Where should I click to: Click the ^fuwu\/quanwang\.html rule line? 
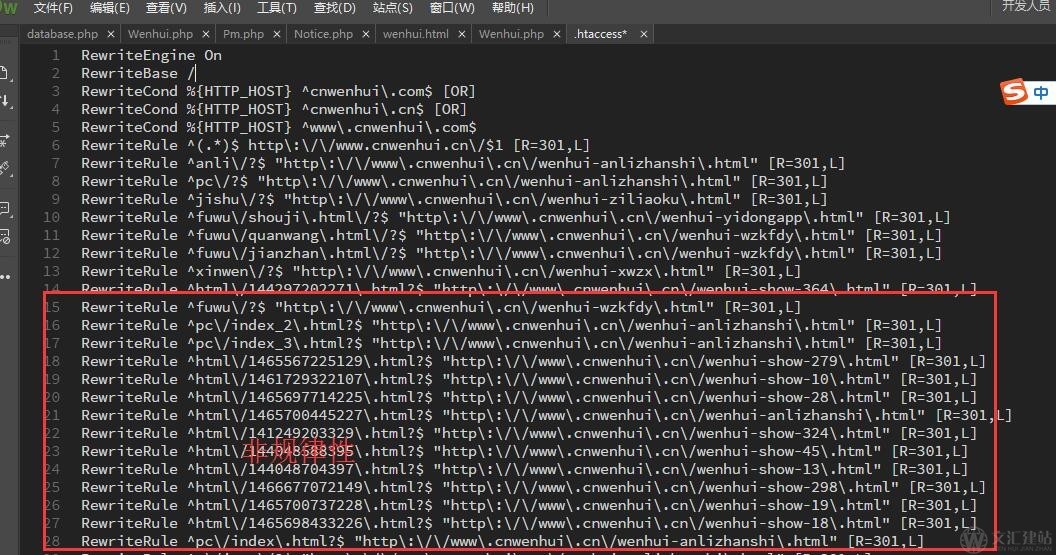[x=511, y=235]
